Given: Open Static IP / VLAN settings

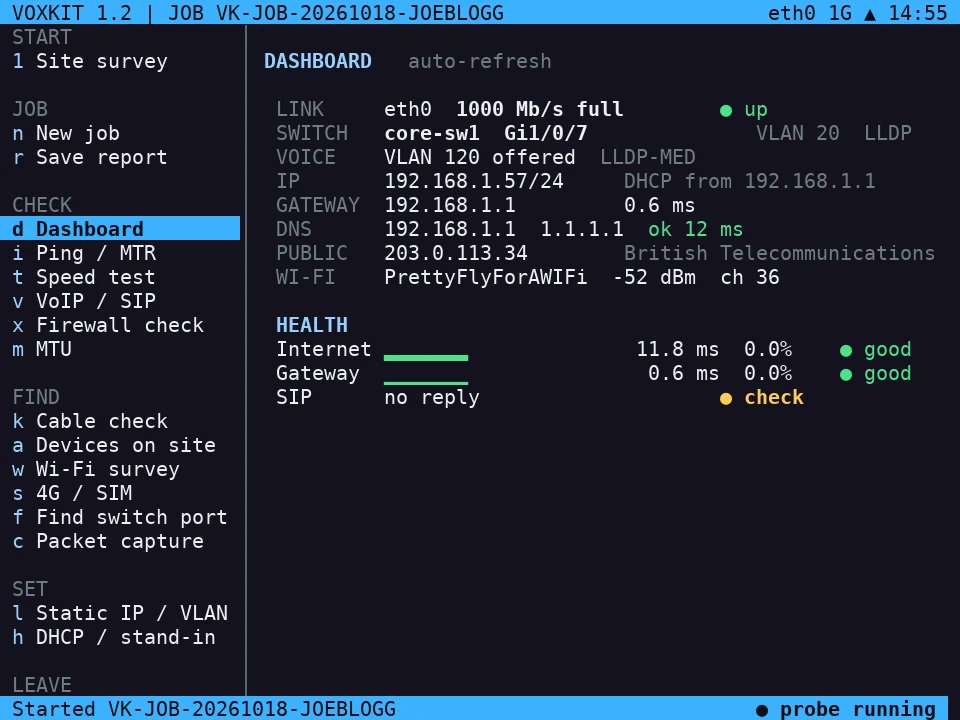Looking at the screenshot, I should pyautogui.click(x=120, y=613).
